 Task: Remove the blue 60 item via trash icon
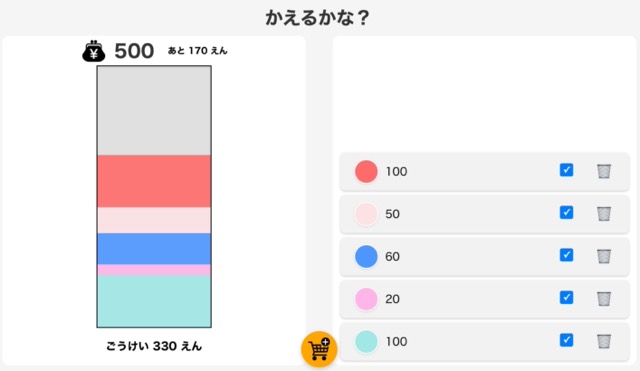(x=604, y=256)
